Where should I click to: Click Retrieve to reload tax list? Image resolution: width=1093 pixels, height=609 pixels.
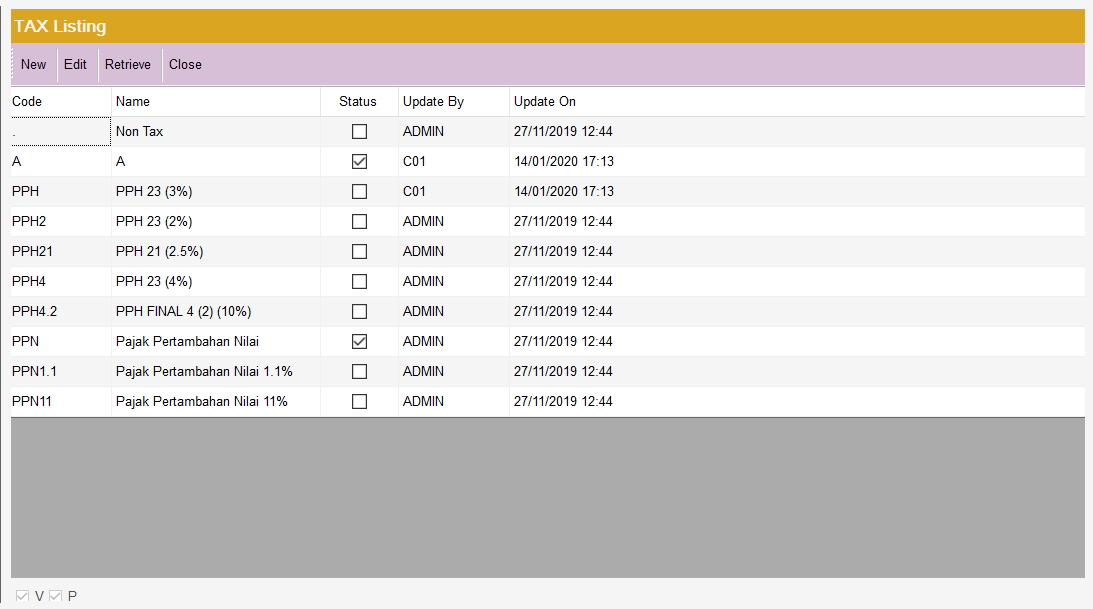[128, 65]
